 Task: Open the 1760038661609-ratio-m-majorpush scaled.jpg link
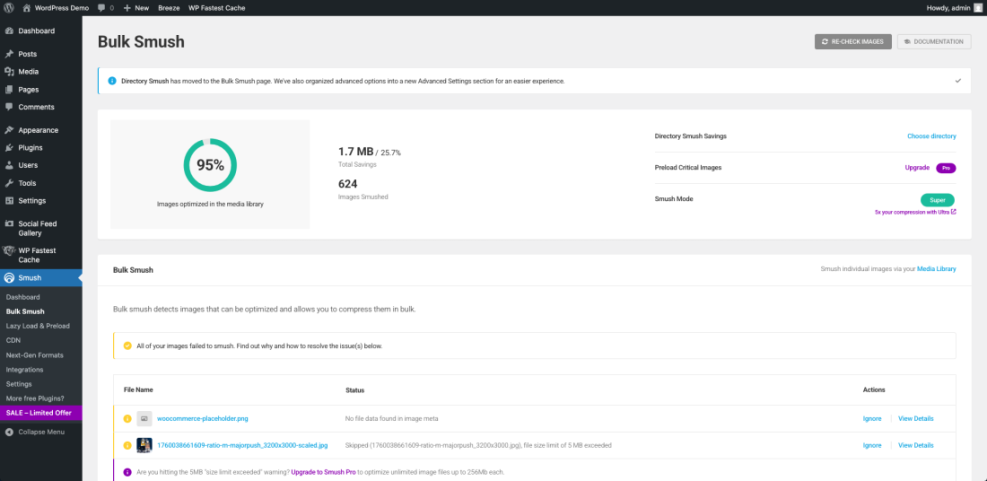pos(242,445)
